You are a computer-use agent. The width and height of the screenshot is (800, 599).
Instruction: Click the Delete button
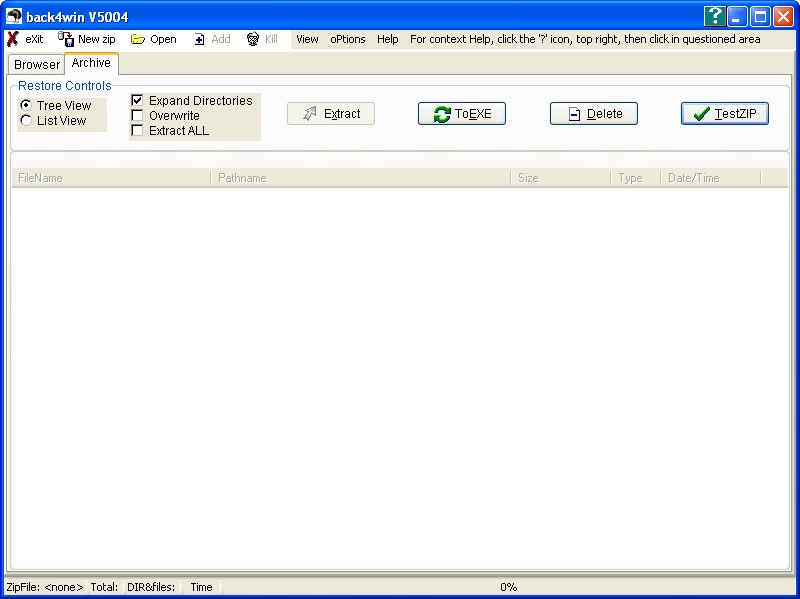click(x=593, y=113)
